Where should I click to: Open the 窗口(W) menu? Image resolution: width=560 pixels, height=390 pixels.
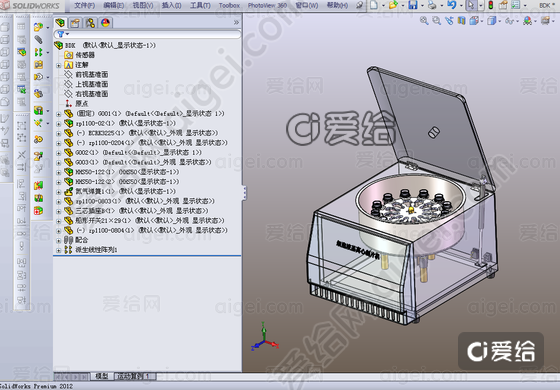(307, 5)
